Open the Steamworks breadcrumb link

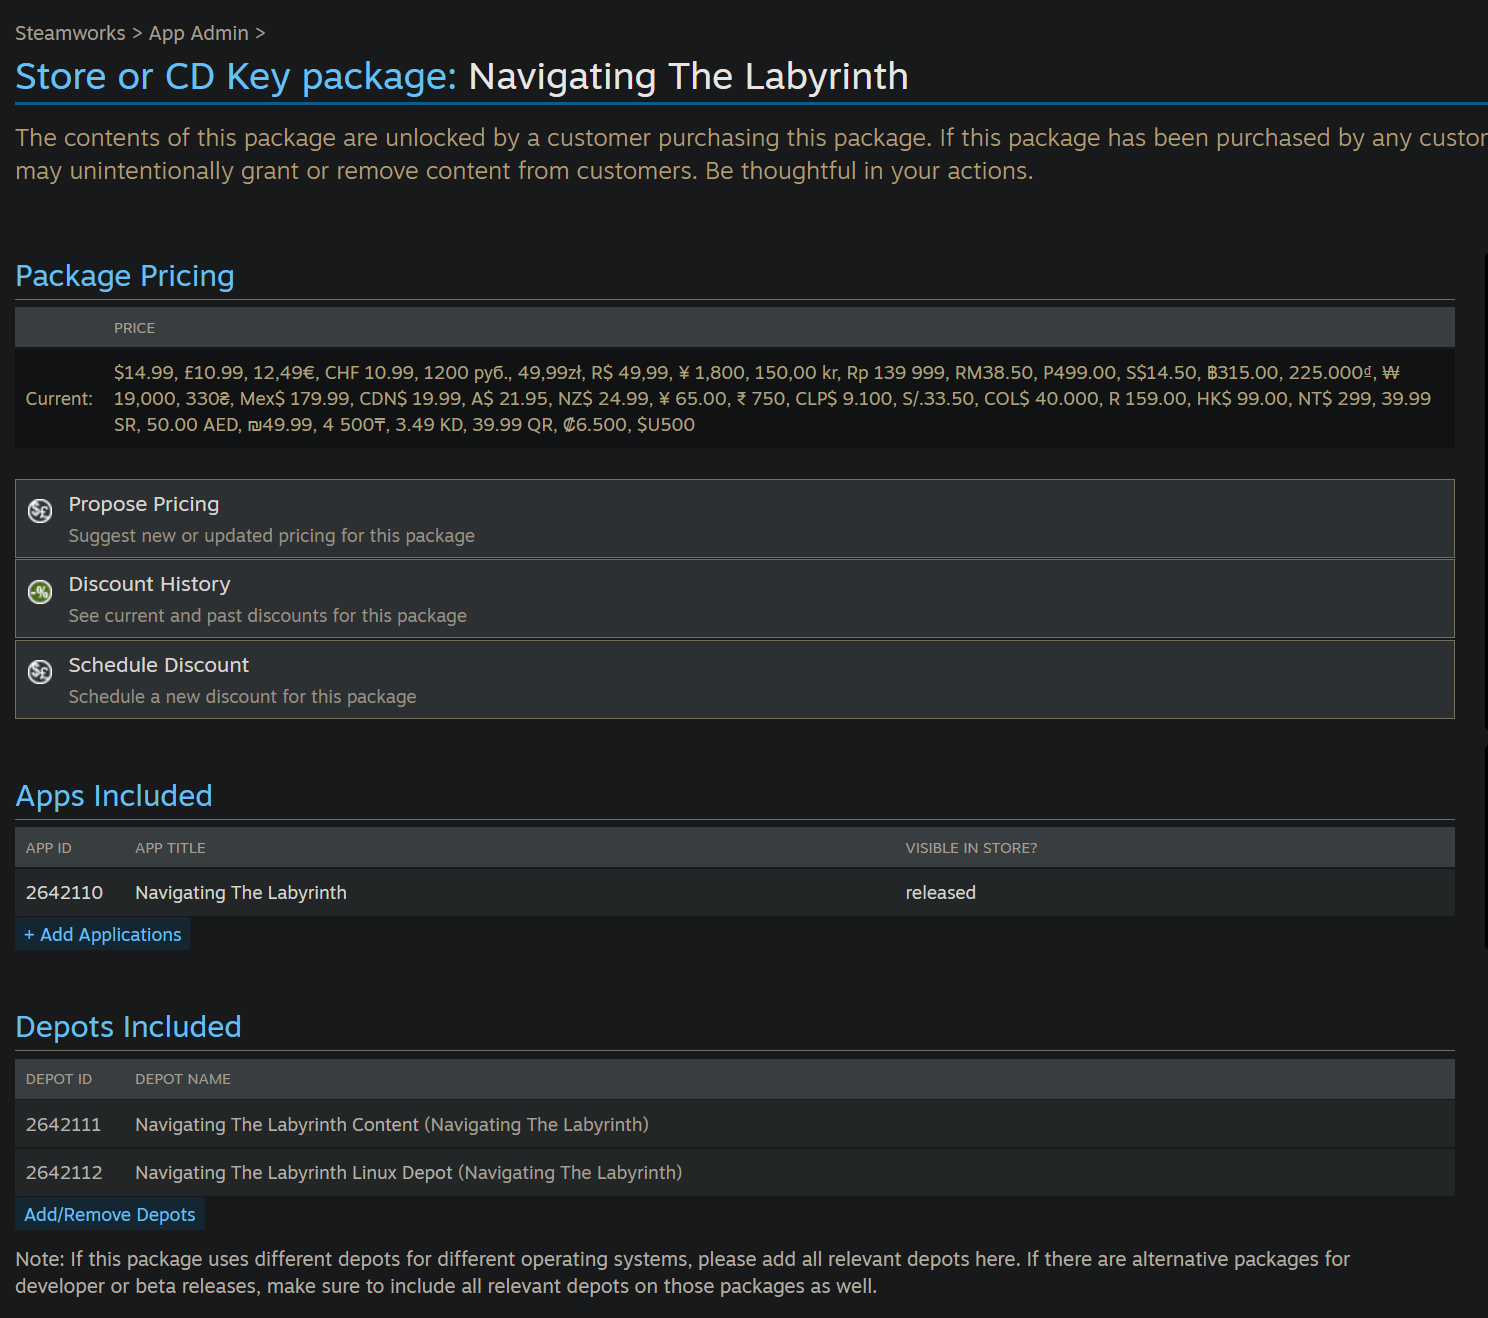tap(70, 33)
